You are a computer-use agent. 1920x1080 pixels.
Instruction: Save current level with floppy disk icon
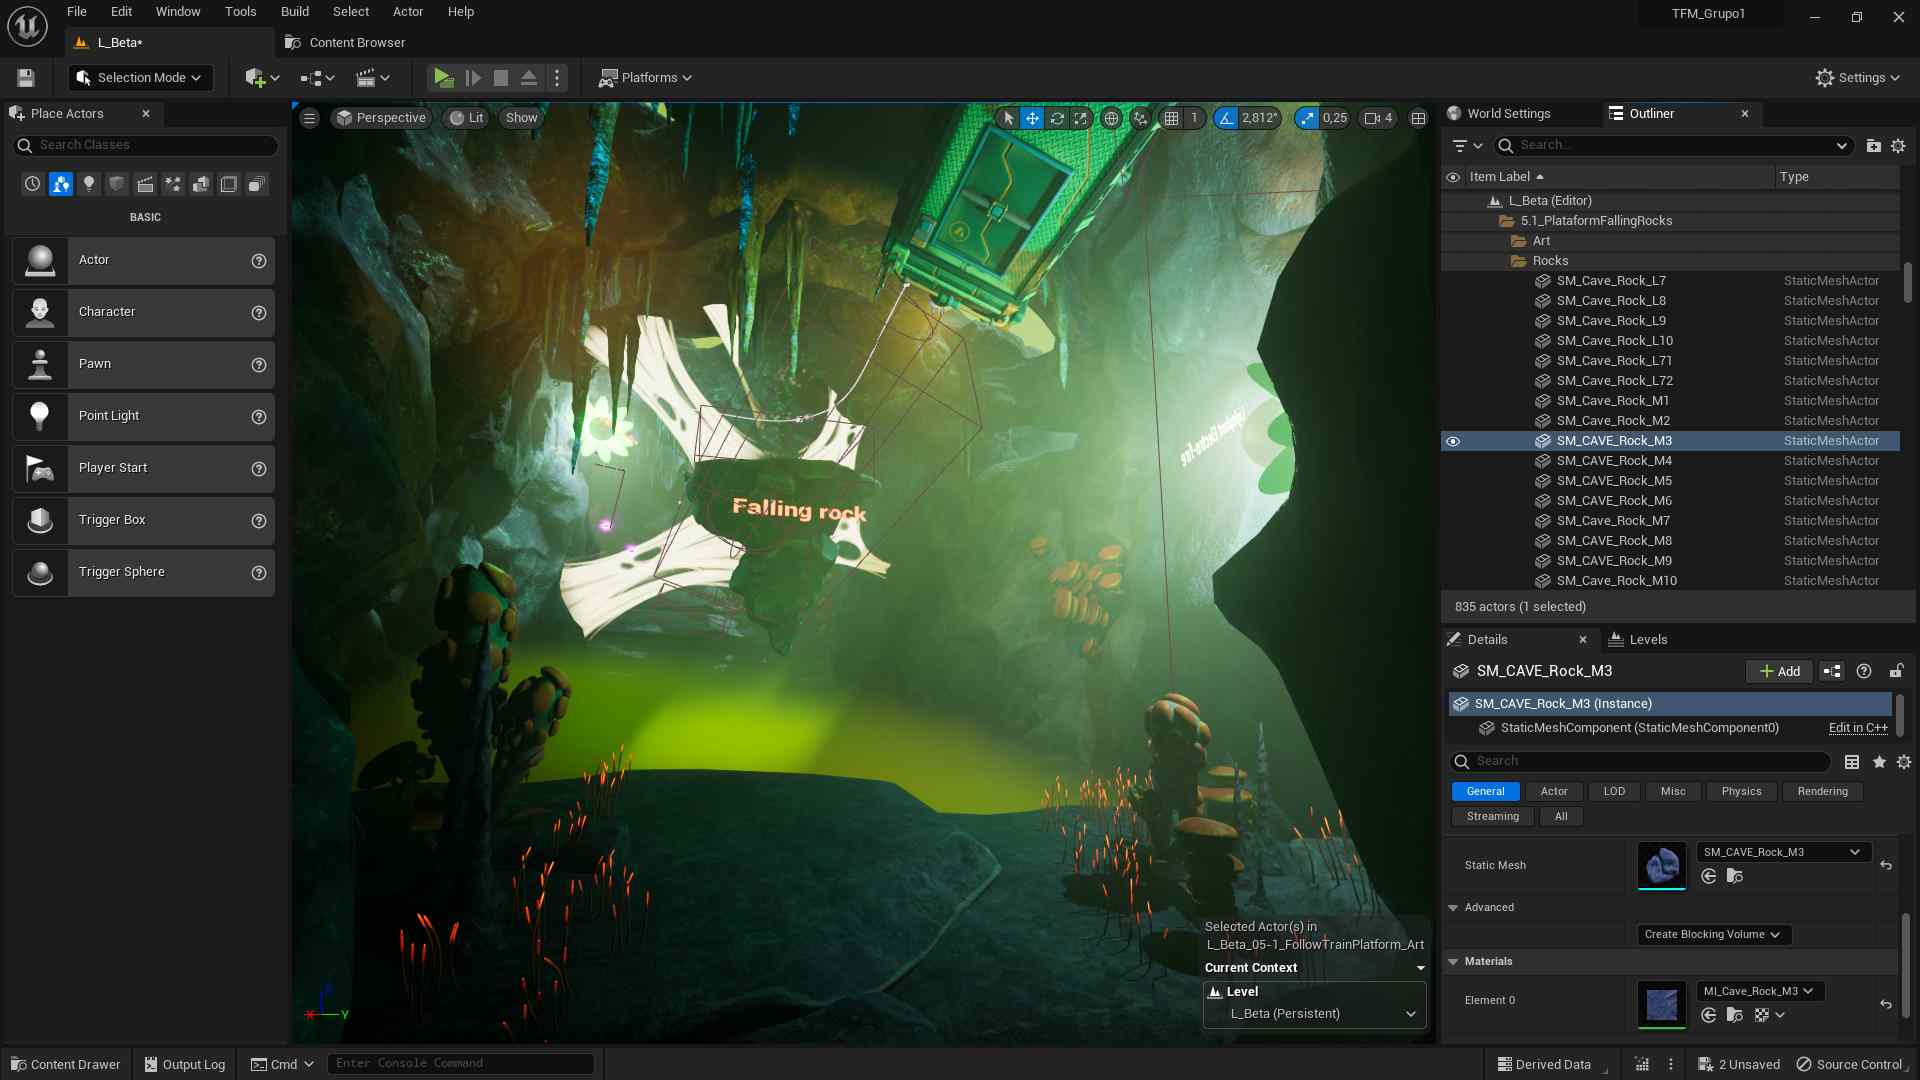pyautogui.click(x=26, y=78)
